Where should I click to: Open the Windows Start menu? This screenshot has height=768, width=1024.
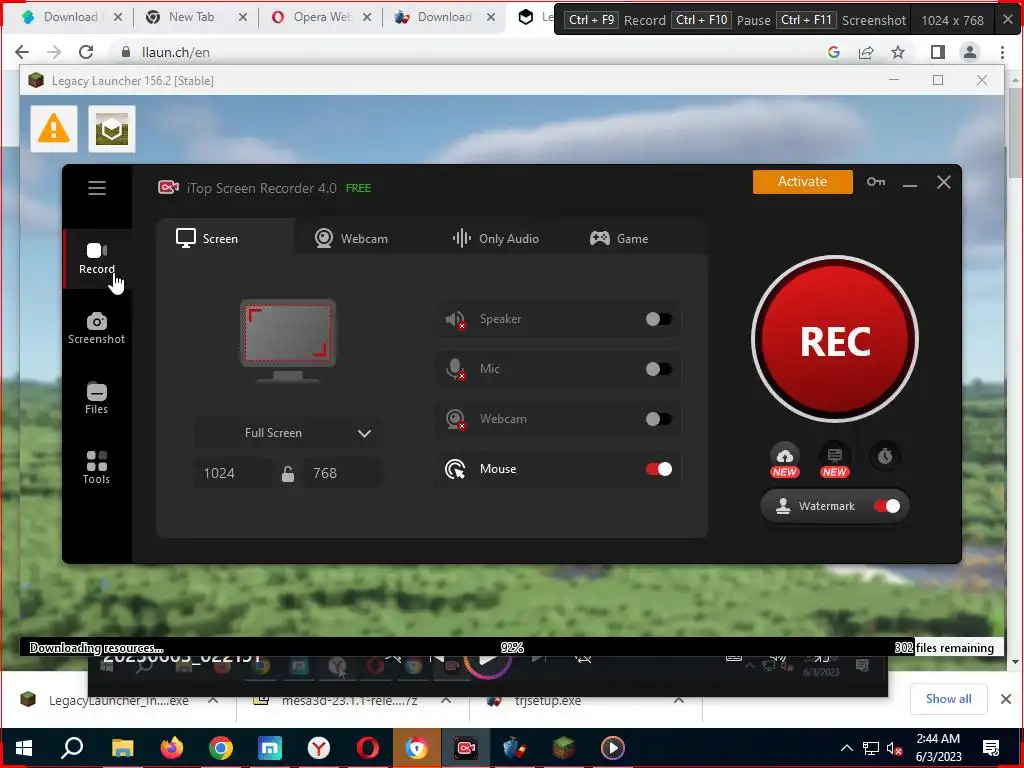click(x=24, y=748)
